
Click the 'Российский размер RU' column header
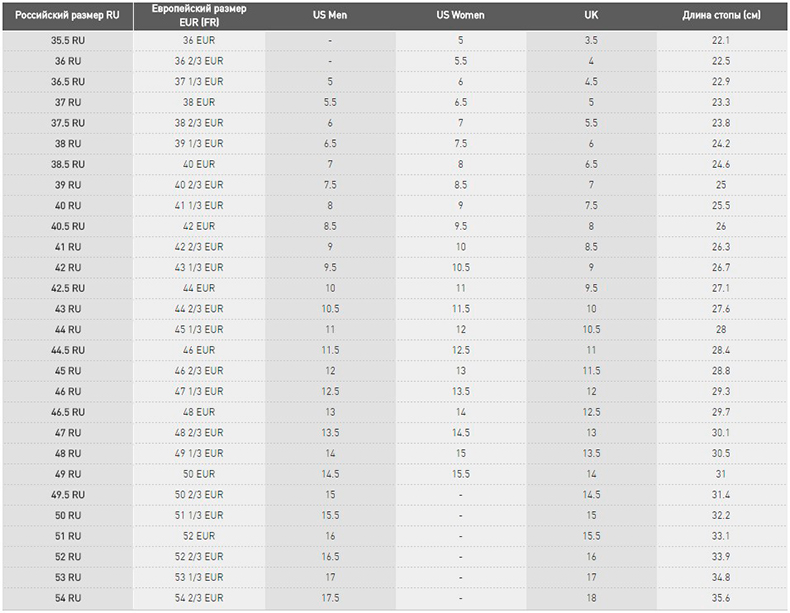pos(68,15)
